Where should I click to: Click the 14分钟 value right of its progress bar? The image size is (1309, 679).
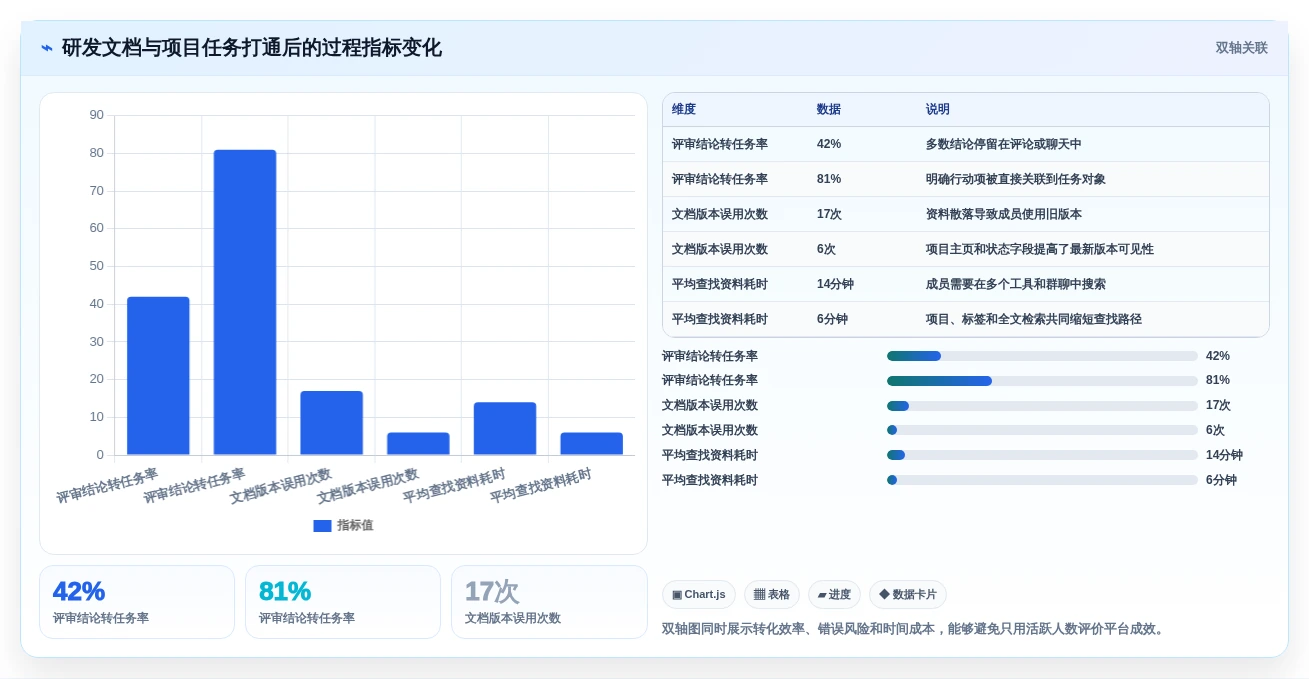click(x=1224, y=455)
